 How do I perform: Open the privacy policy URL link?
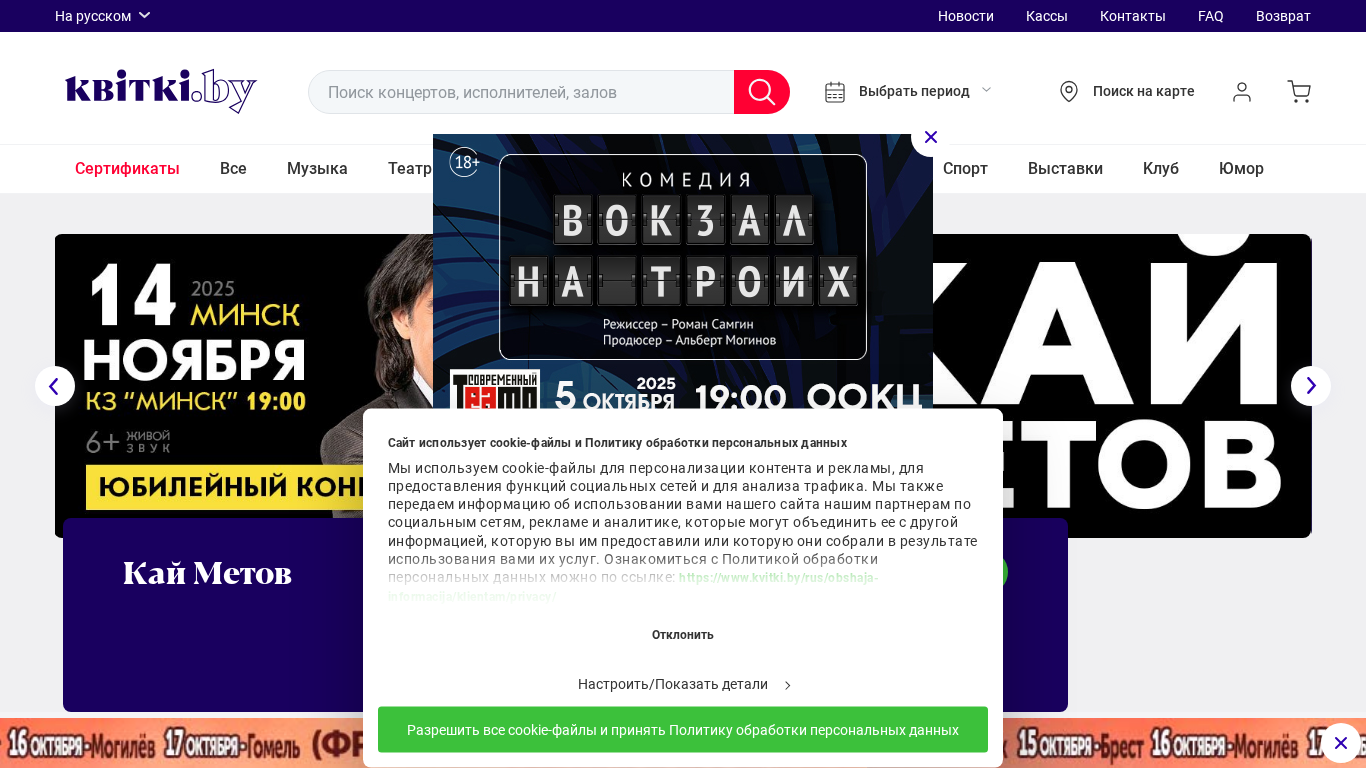tap(633, 587)
